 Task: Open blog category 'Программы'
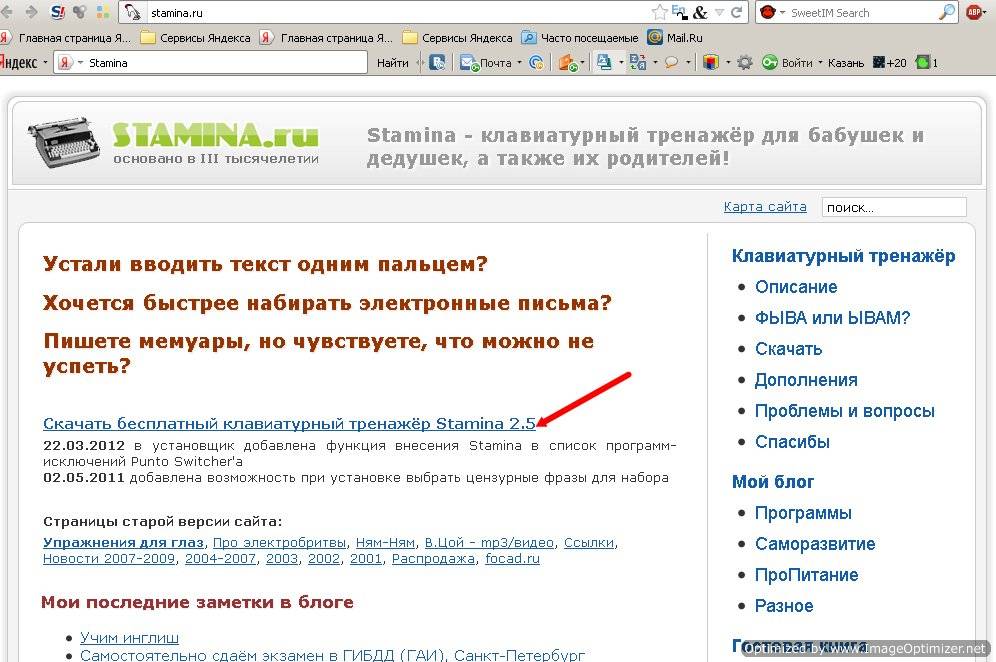(803, 513)
